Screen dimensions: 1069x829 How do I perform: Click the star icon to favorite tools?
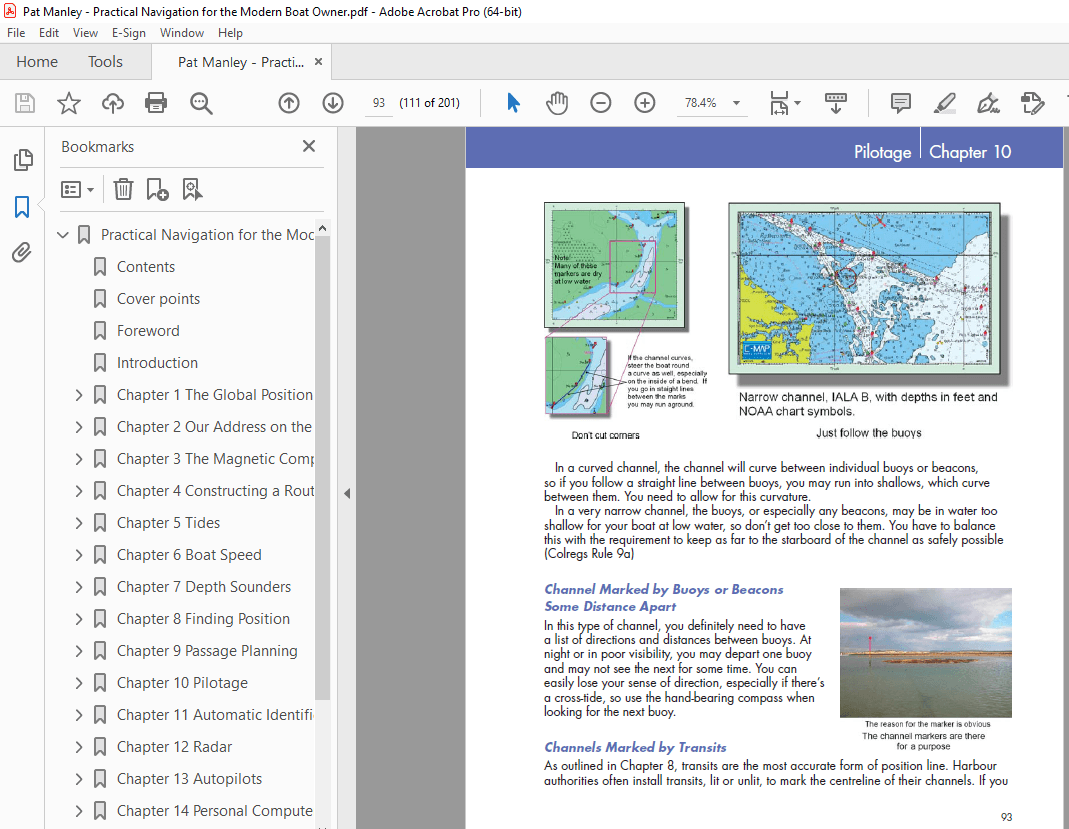click(68, 102)
